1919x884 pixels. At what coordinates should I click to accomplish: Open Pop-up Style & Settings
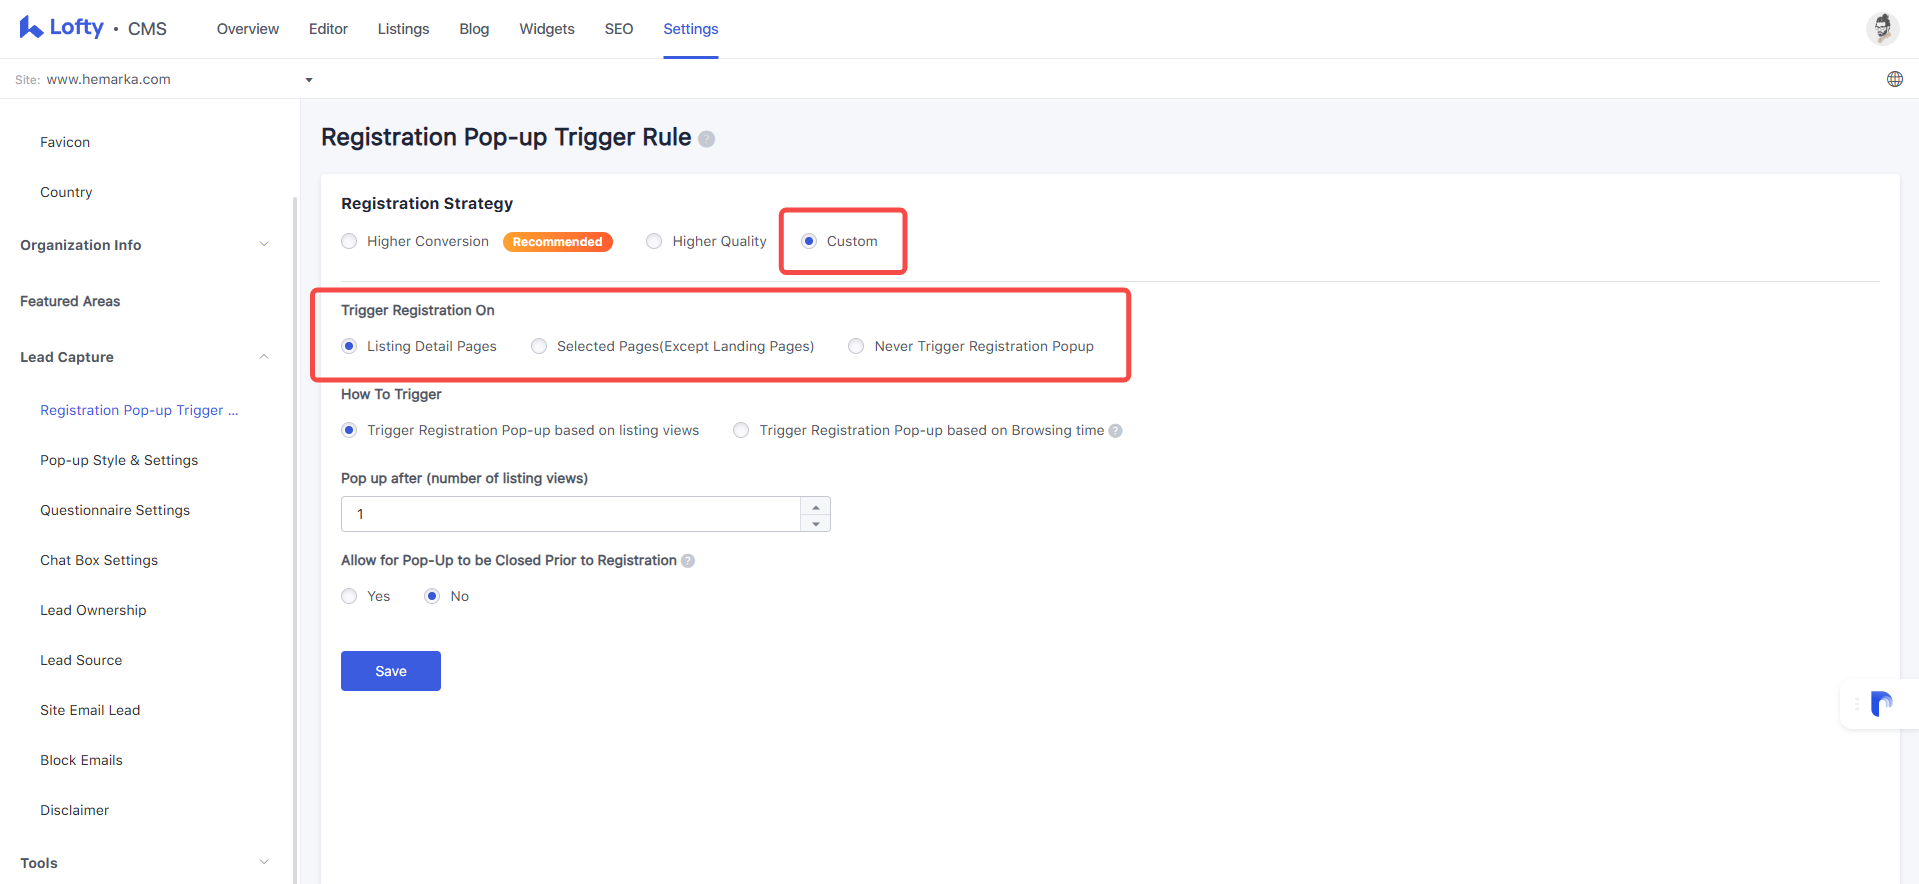(x=119, y=460)
